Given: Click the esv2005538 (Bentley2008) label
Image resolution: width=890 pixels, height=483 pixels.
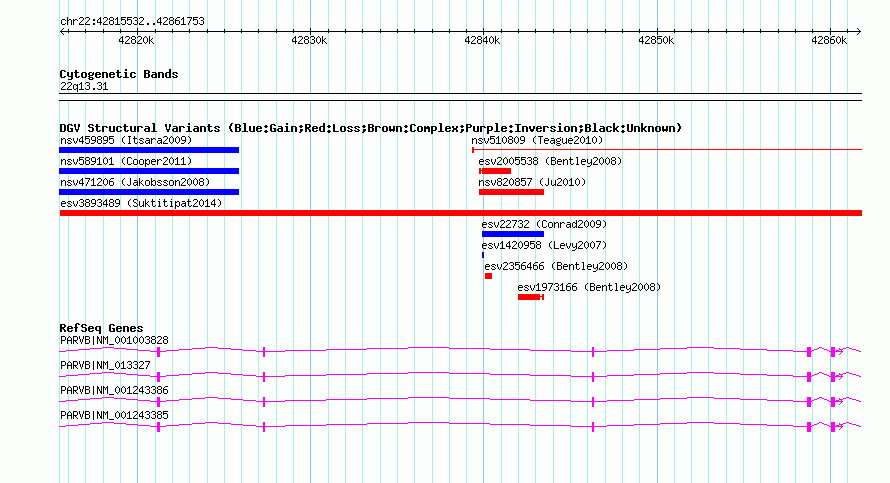Looking at the screenshot, I should click(x=550, y=161).
